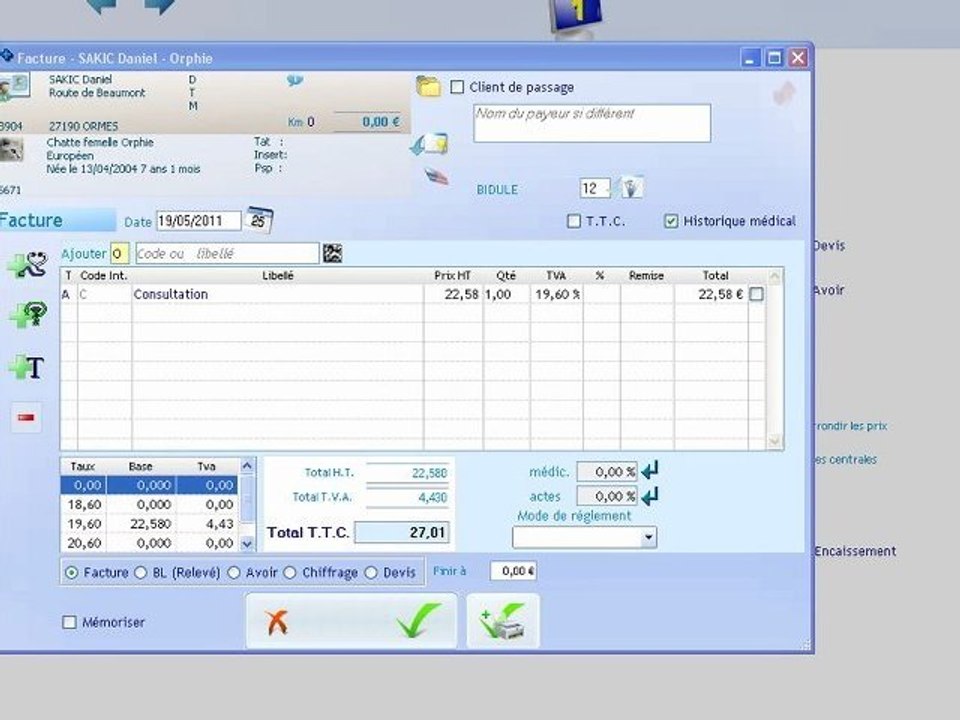Screen dimensions: 960x720
Task: Click validate and print icon
Action: 503,620
